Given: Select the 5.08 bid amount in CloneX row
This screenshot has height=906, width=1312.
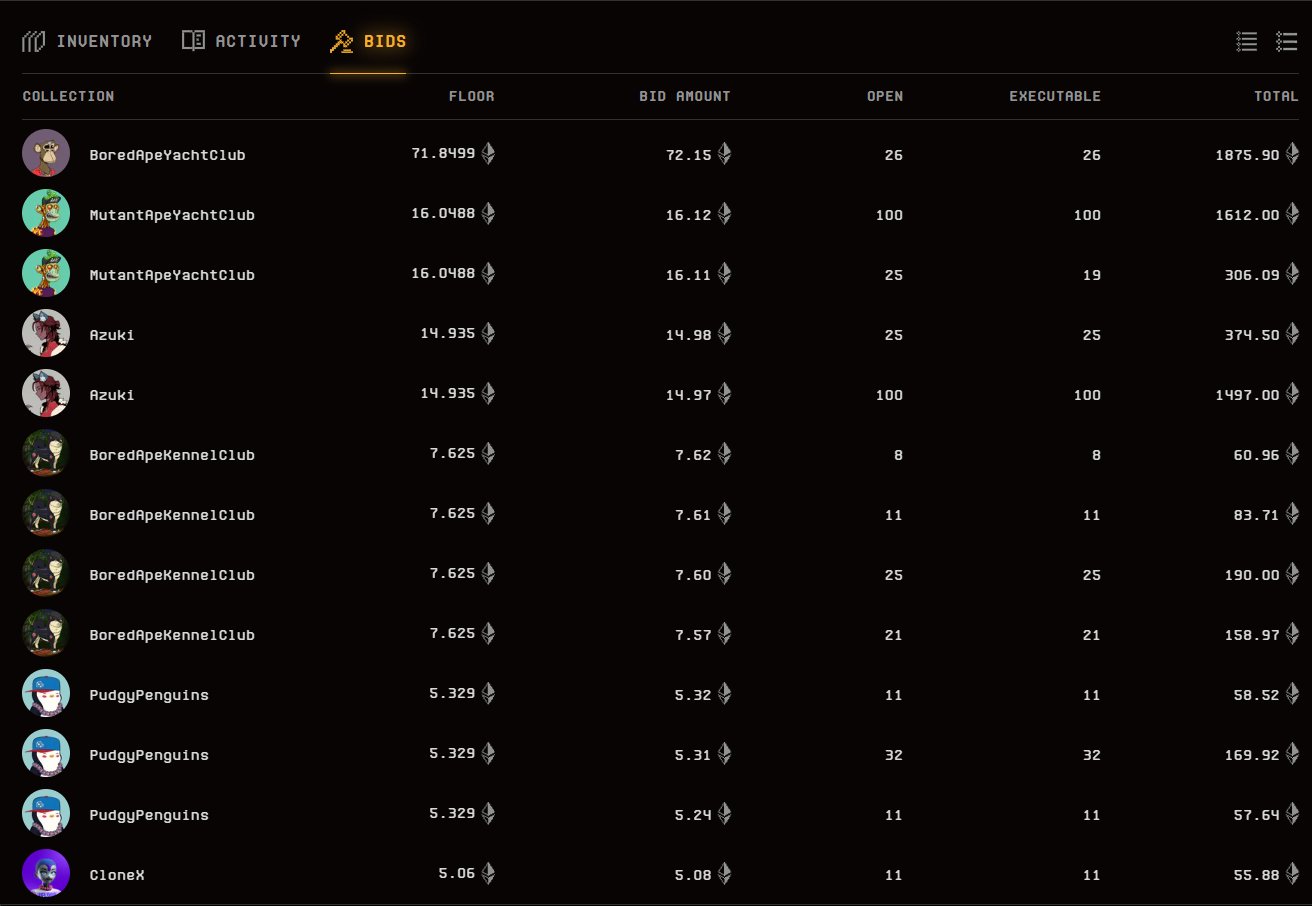Looking at the screenshot, I should coord(693,875).
